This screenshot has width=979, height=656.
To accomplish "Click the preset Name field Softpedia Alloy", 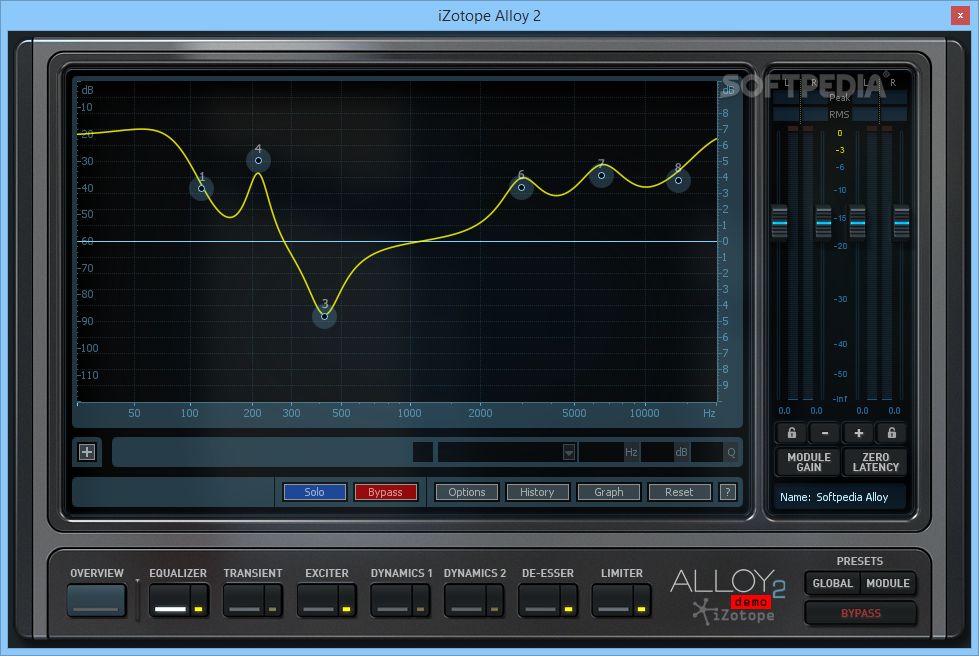I will [839, 497].
